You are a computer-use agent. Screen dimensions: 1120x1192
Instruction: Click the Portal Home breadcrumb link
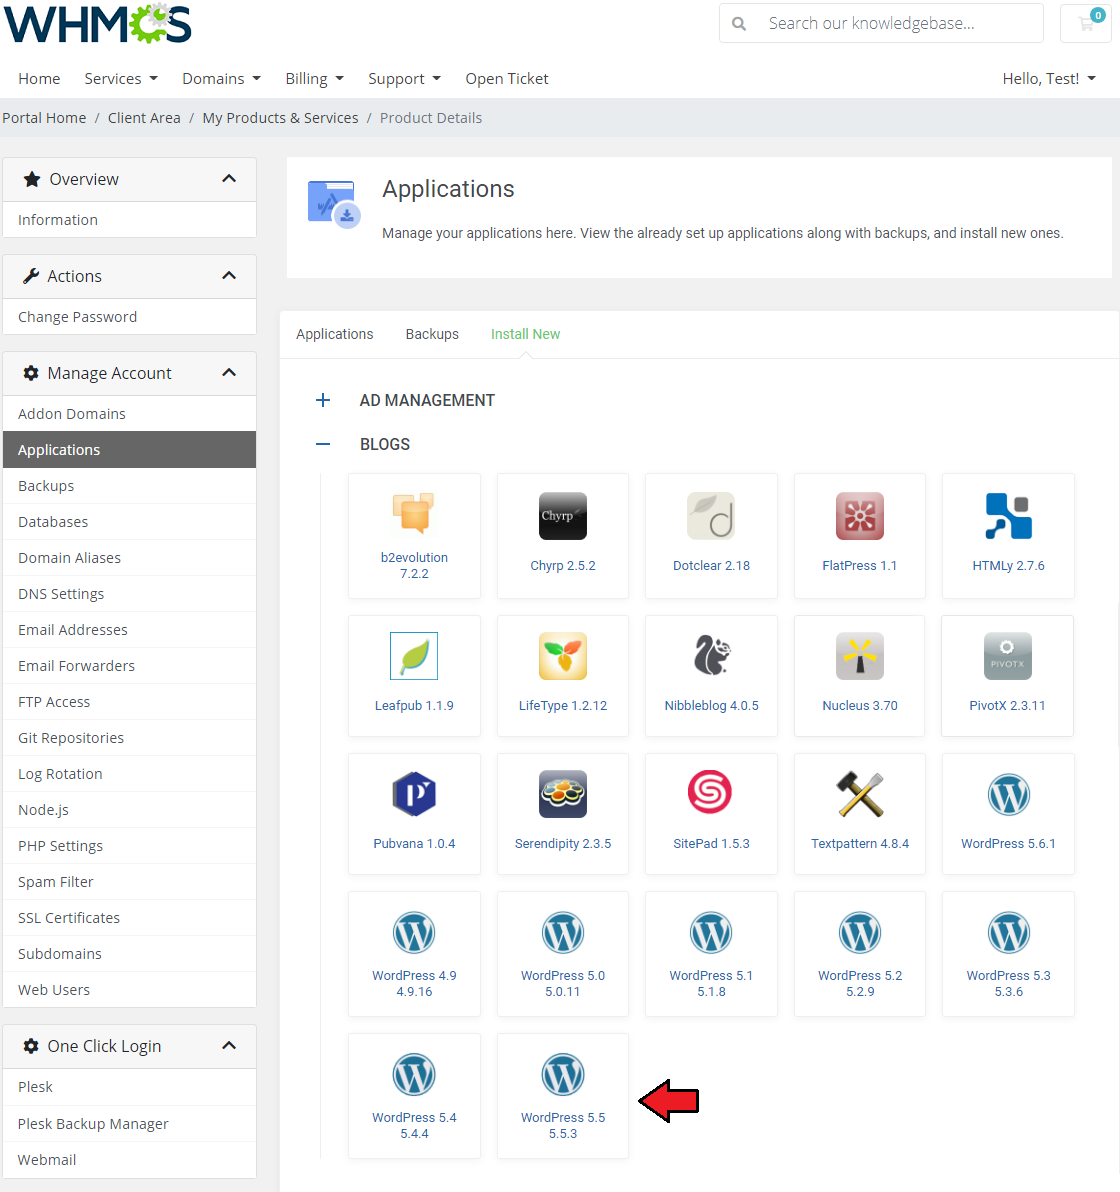click(44, 118)
